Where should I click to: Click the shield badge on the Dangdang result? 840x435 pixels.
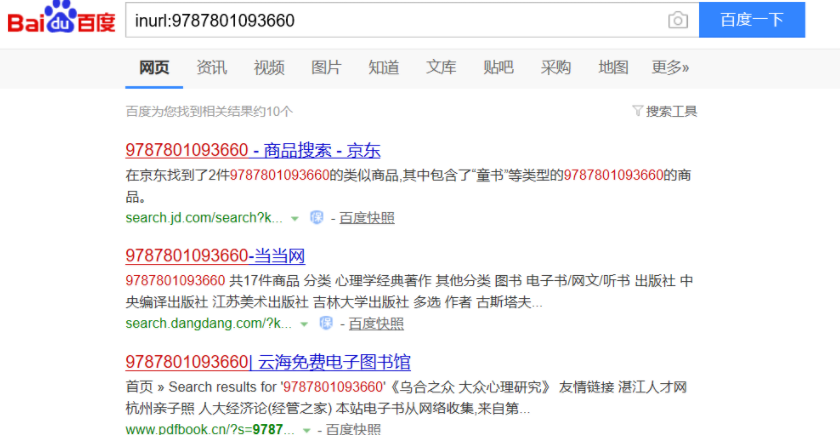point(326,323)
